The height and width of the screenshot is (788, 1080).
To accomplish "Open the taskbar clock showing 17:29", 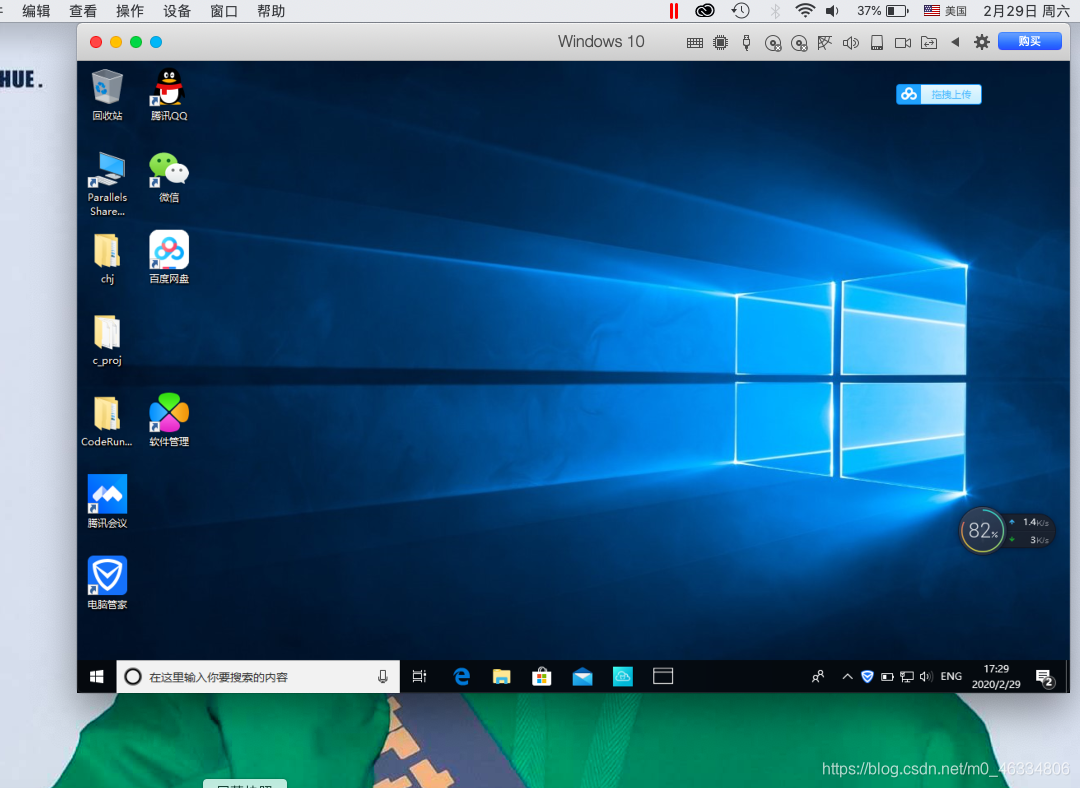I will (x=996, y=676).
